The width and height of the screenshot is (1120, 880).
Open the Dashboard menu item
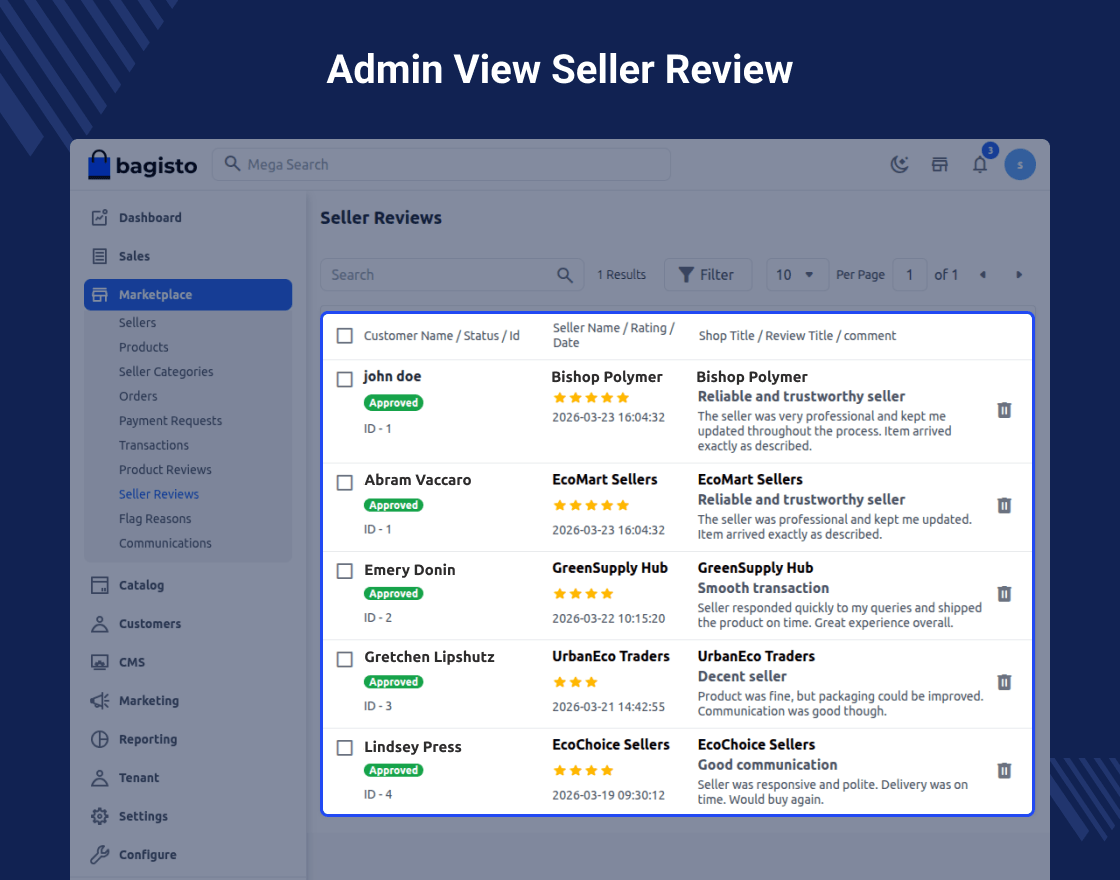[x=150, y=218]
